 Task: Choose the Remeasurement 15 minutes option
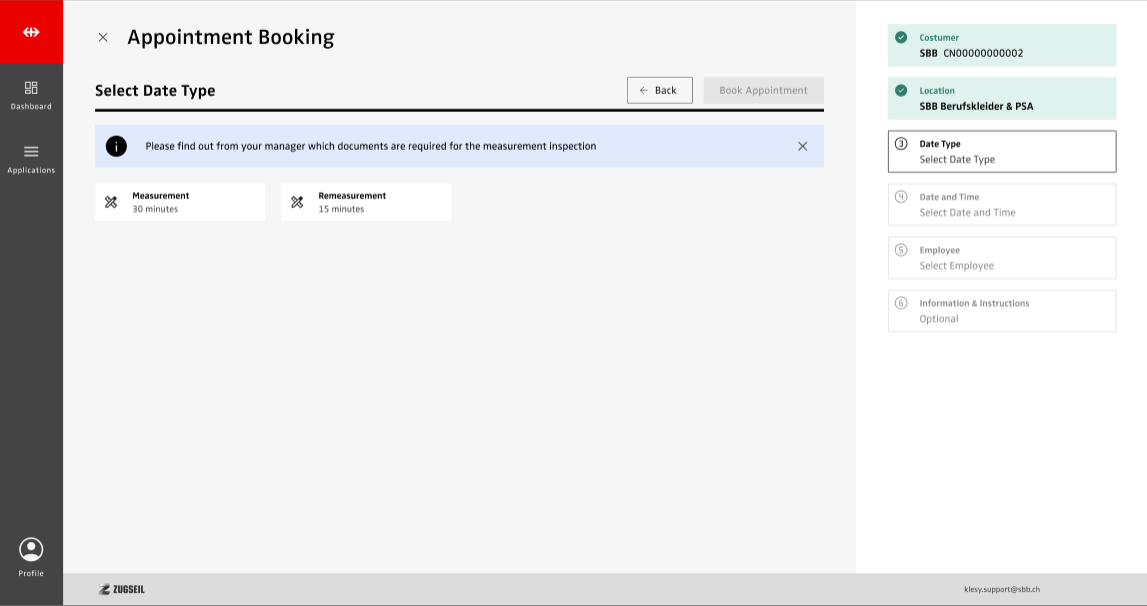[366, 202]
